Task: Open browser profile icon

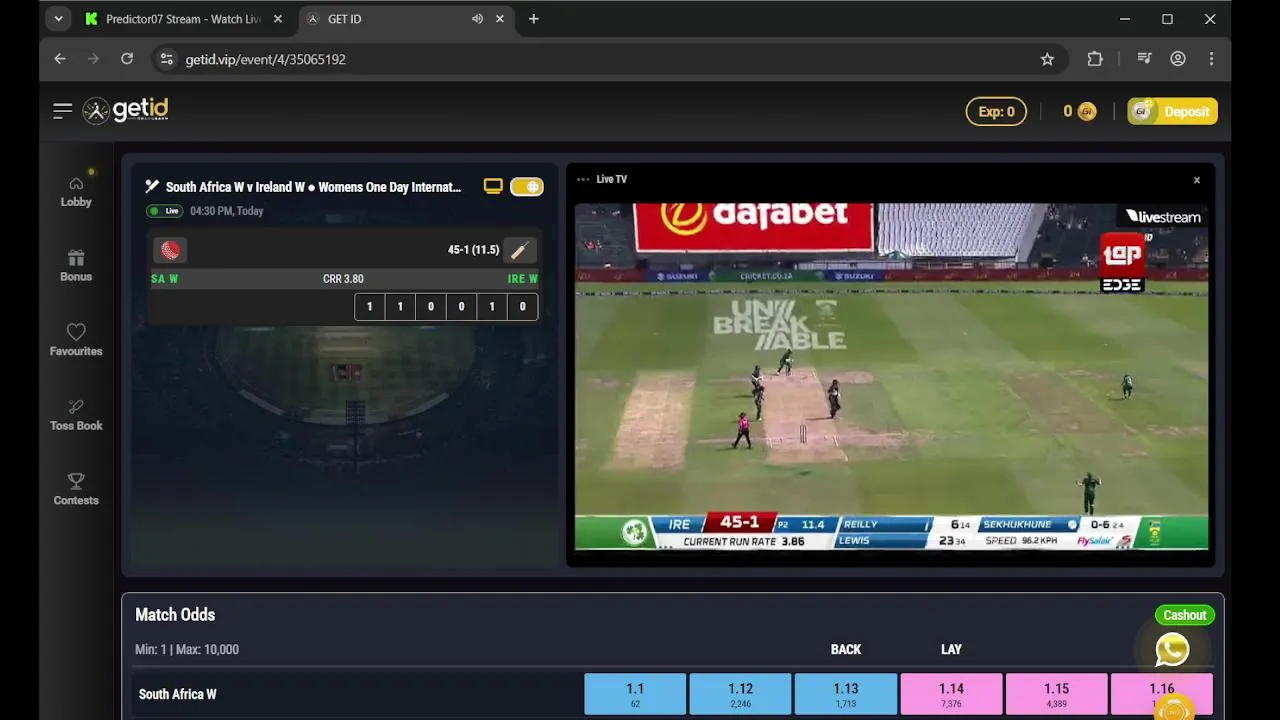Action: click(x=1178, y=59)
